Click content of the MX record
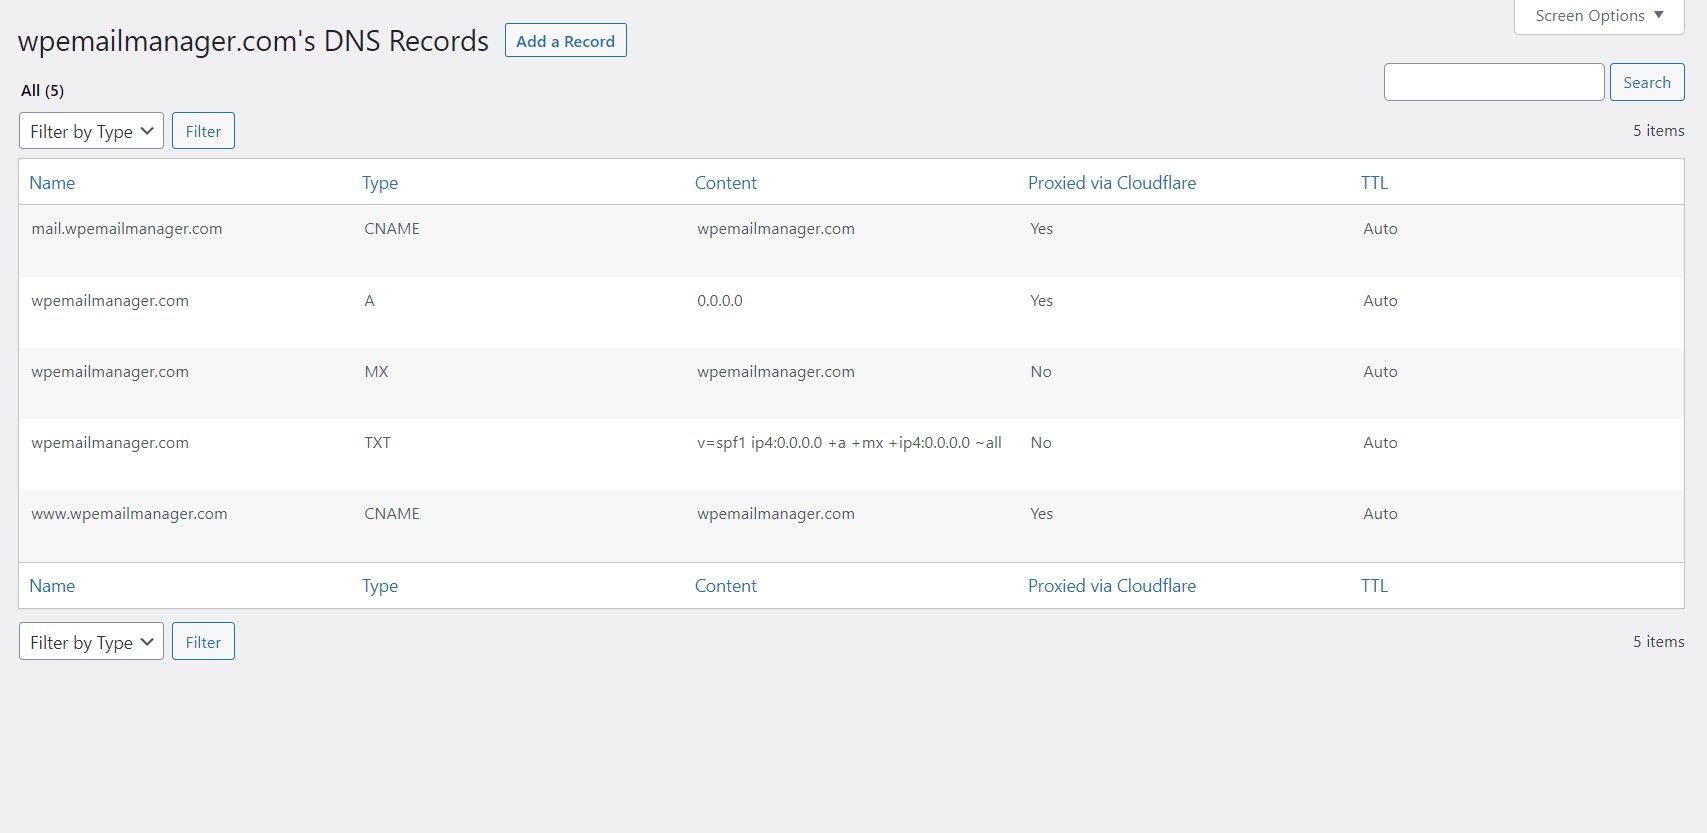 [776, 372]
